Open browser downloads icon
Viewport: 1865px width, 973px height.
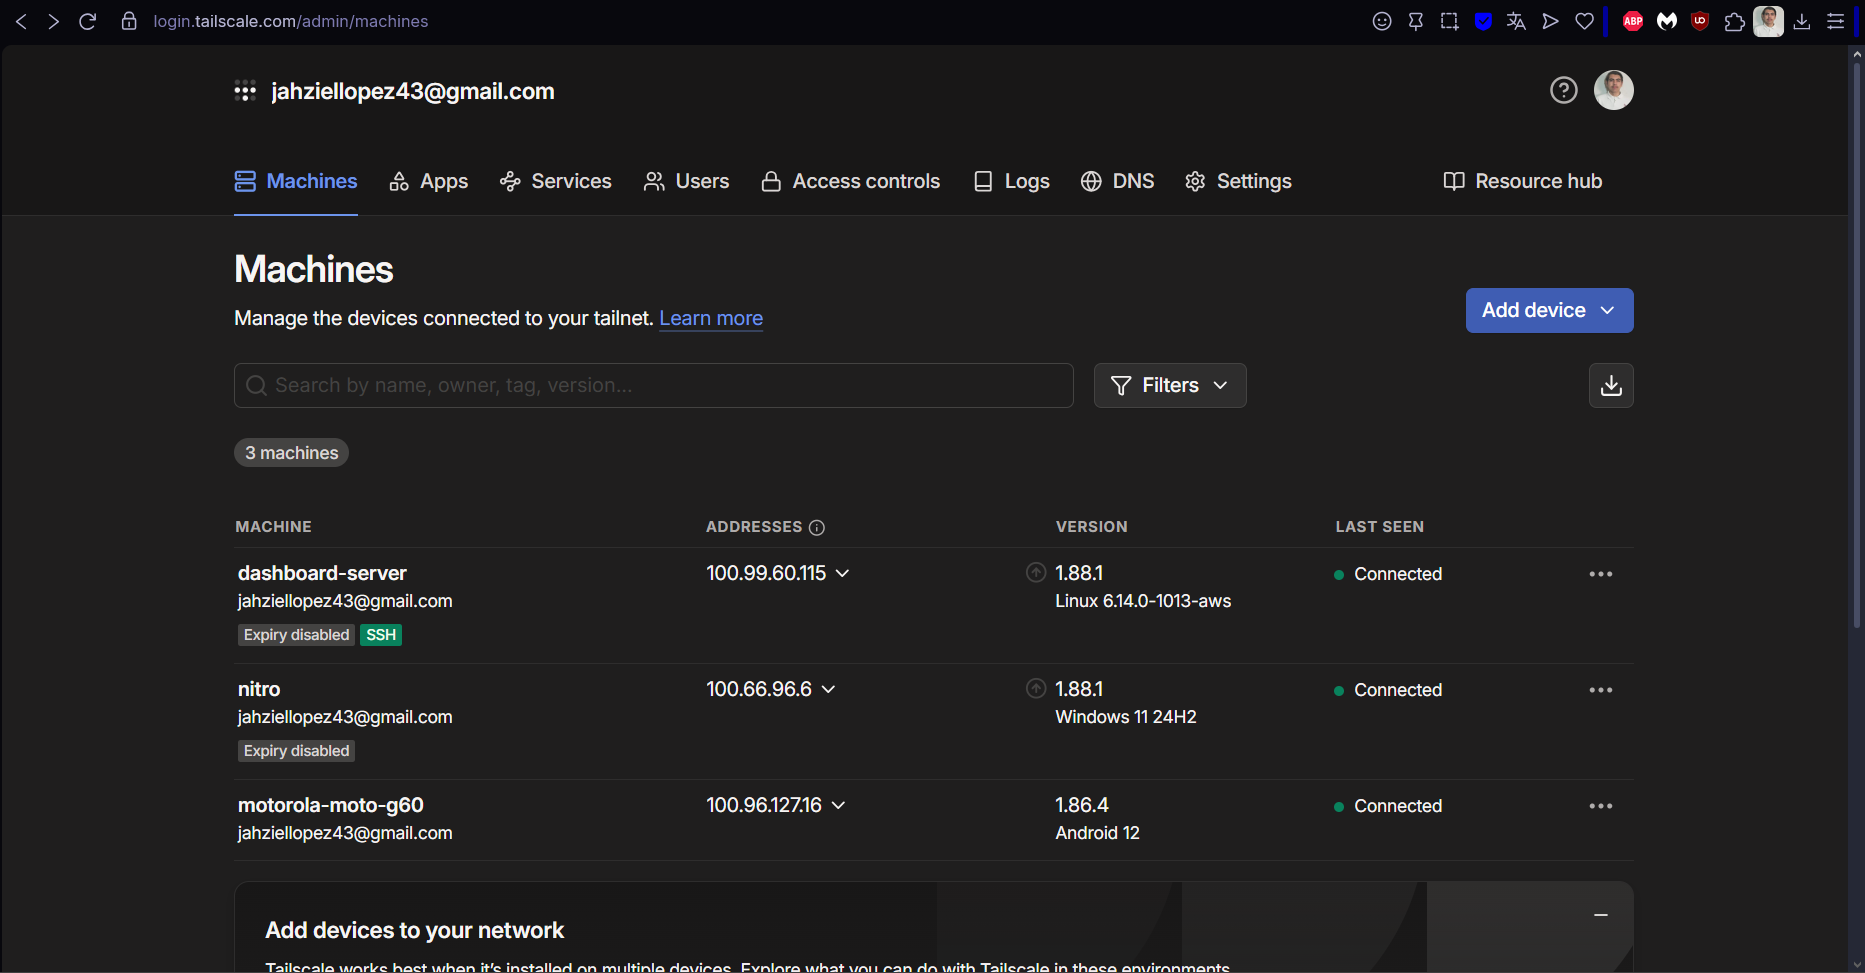pos(1802,21)
